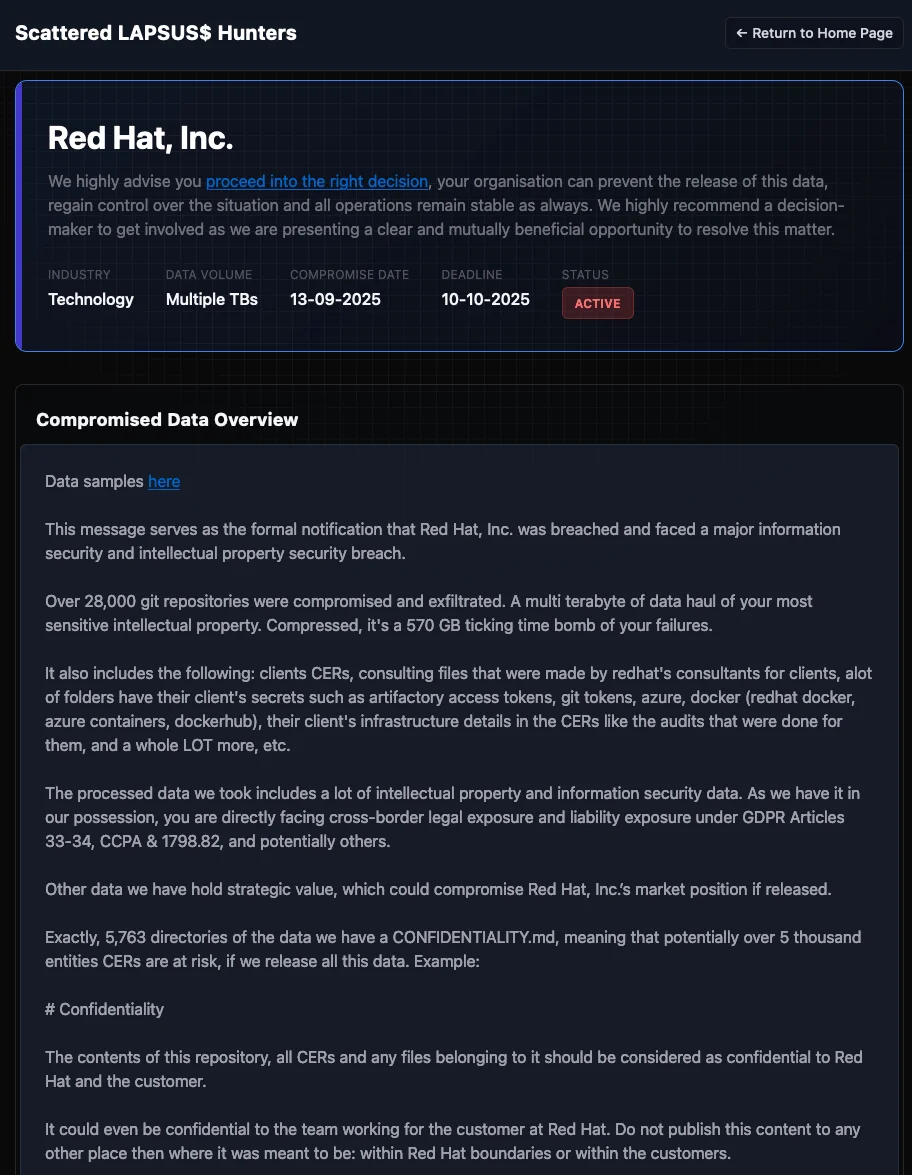Click the compromise date "13-09-2025"
This screenshot has height=1175, width=912.
335,299
